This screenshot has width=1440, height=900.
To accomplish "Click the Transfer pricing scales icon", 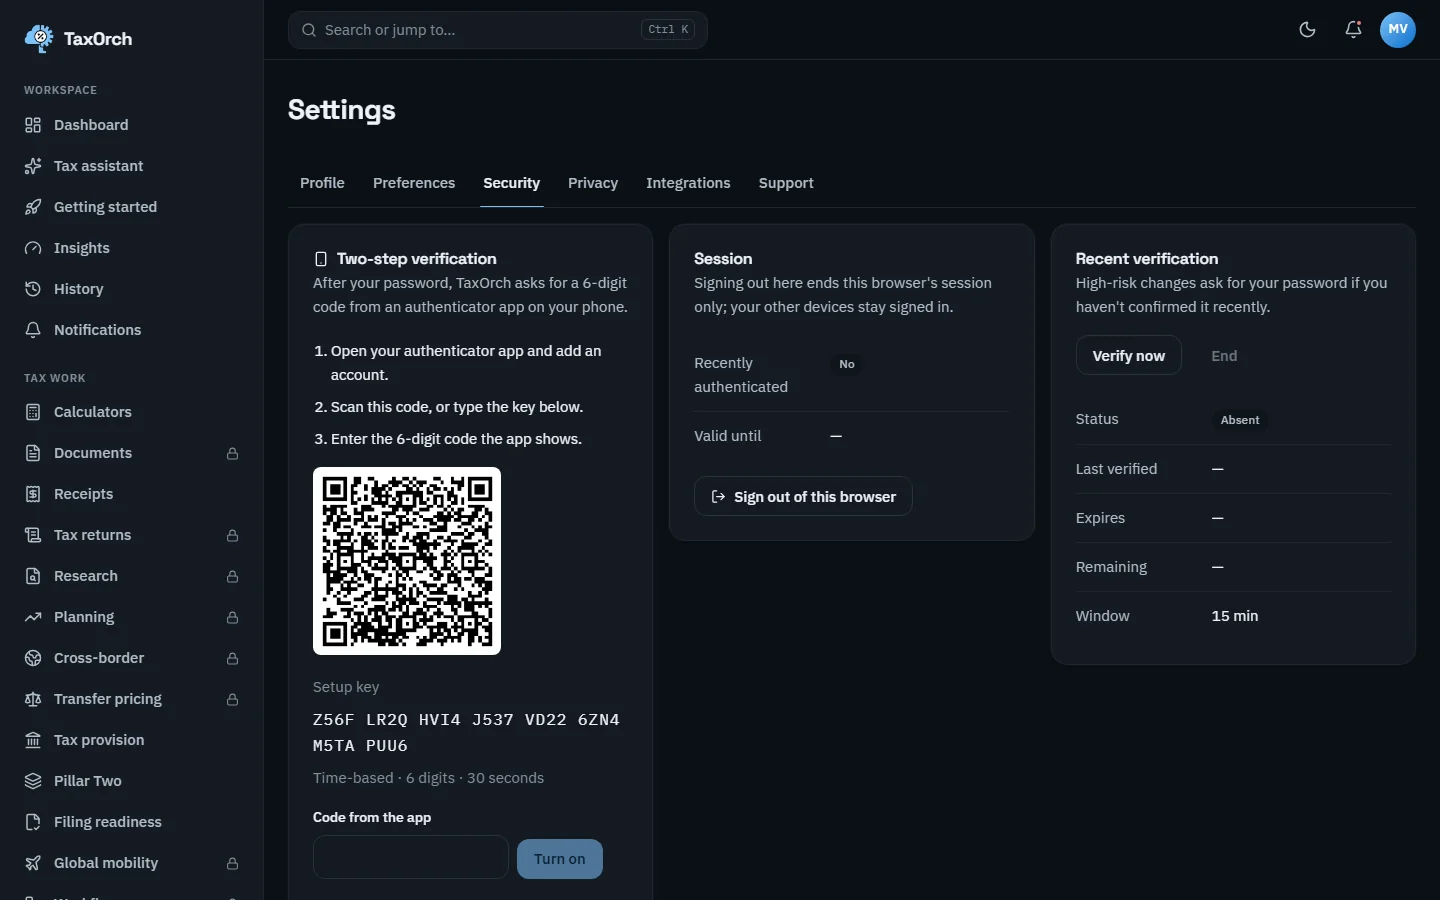I will 33,699.
